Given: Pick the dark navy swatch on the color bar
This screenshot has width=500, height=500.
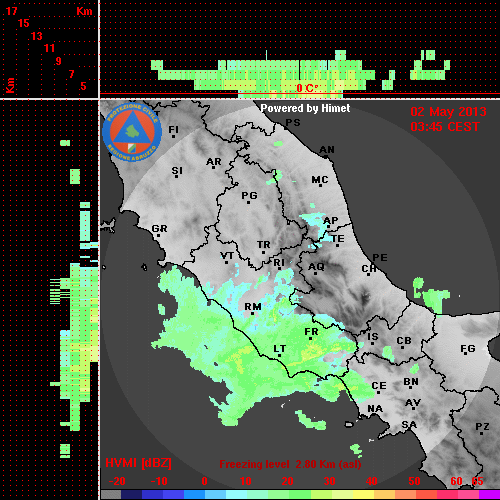Looking at the screenshot, I should tap(132, 495).
